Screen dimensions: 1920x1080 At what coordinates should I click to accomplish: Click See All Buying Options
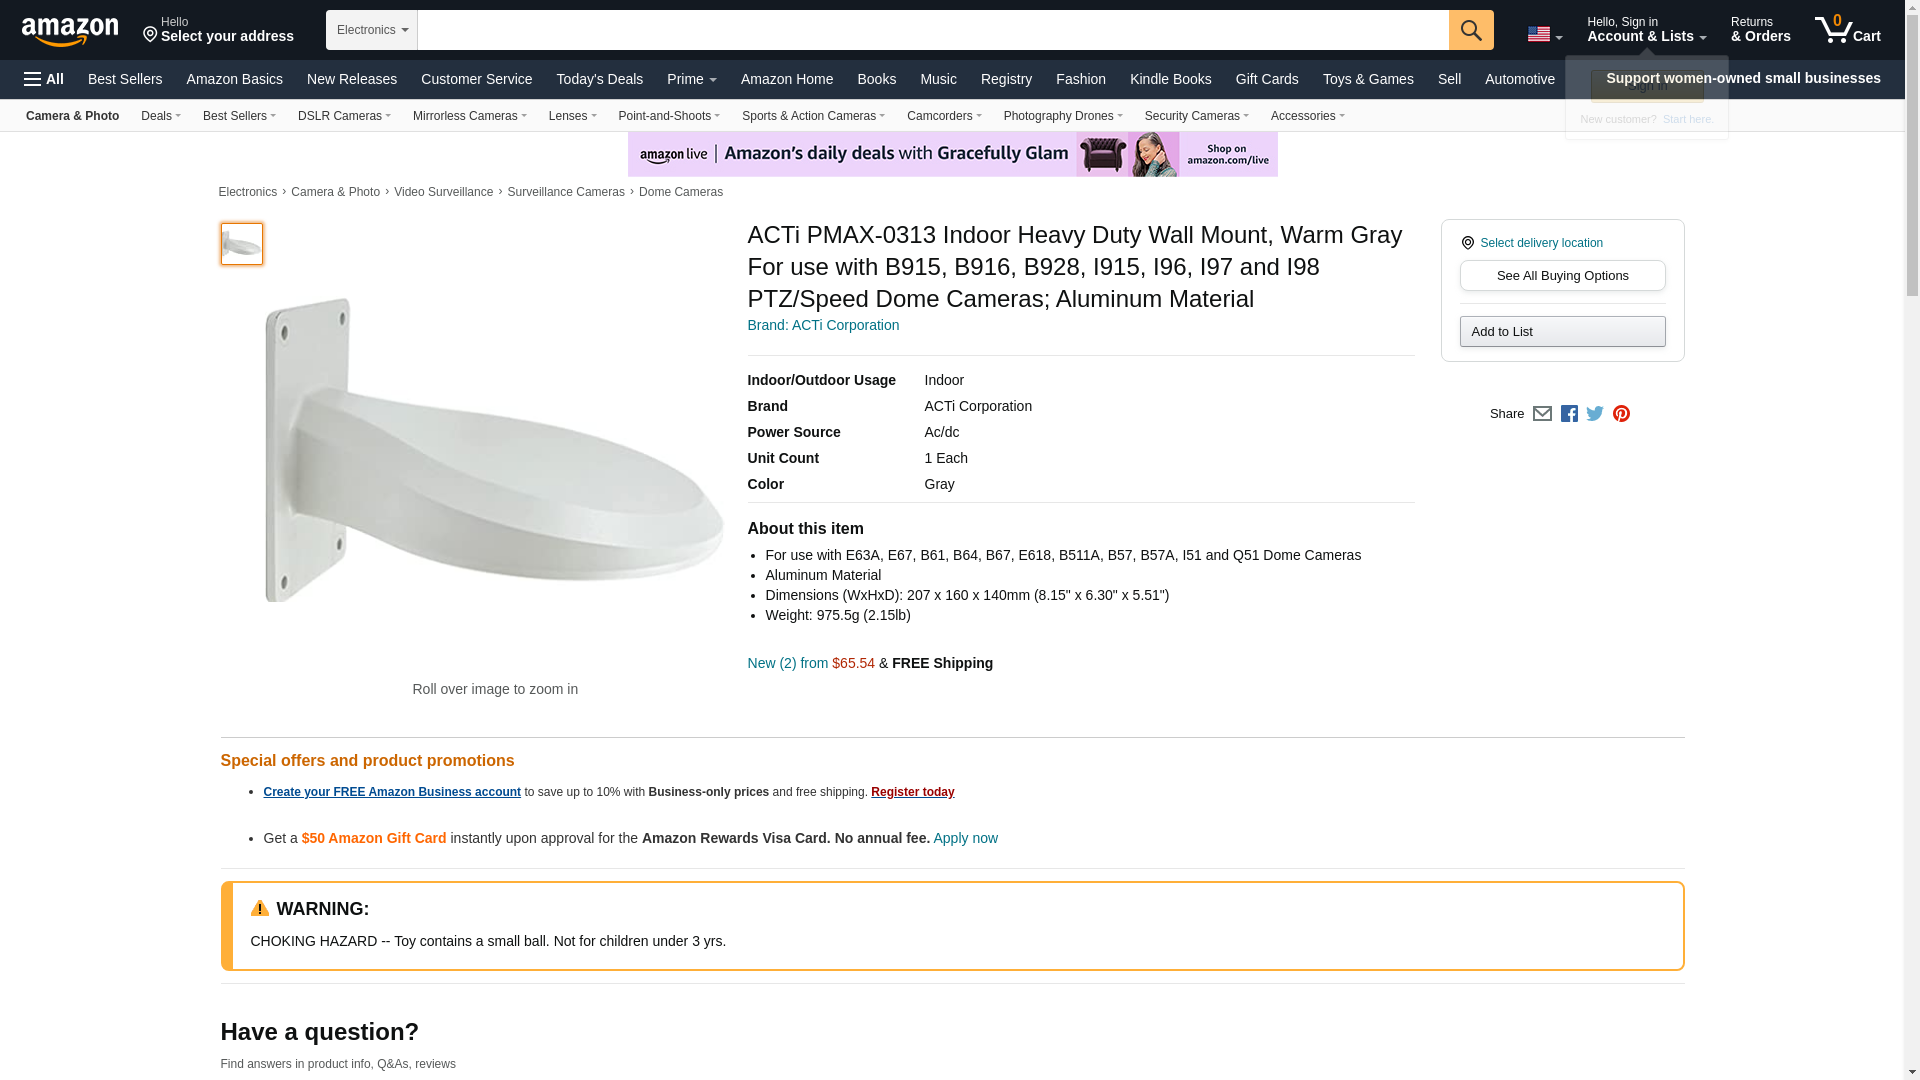coord(1562,276)
